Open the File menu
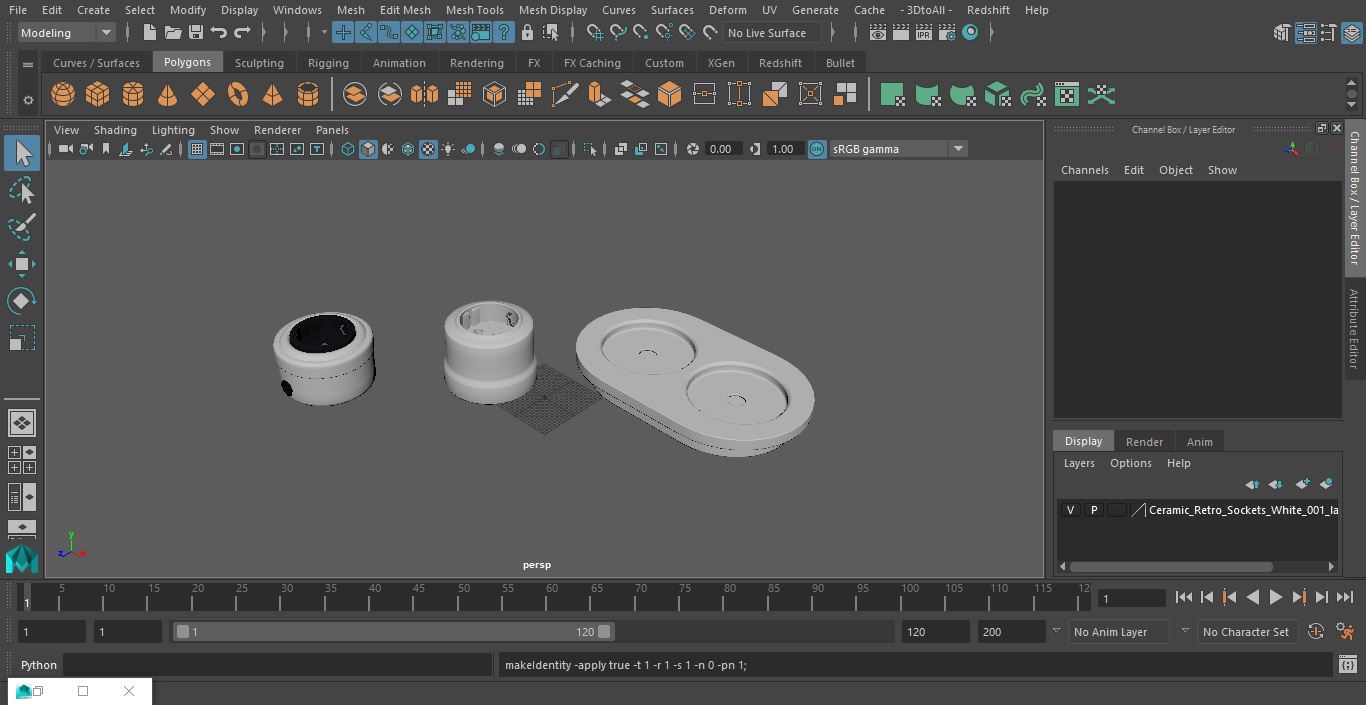 (18, 10)
